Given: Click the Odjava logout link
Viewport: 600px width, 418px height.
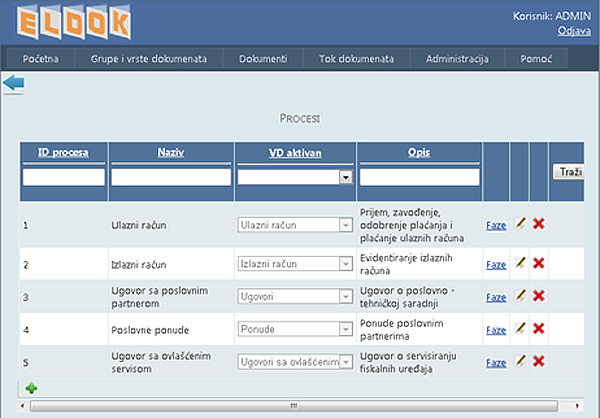Looking at the screenshot, I should (x=574, y=31).
